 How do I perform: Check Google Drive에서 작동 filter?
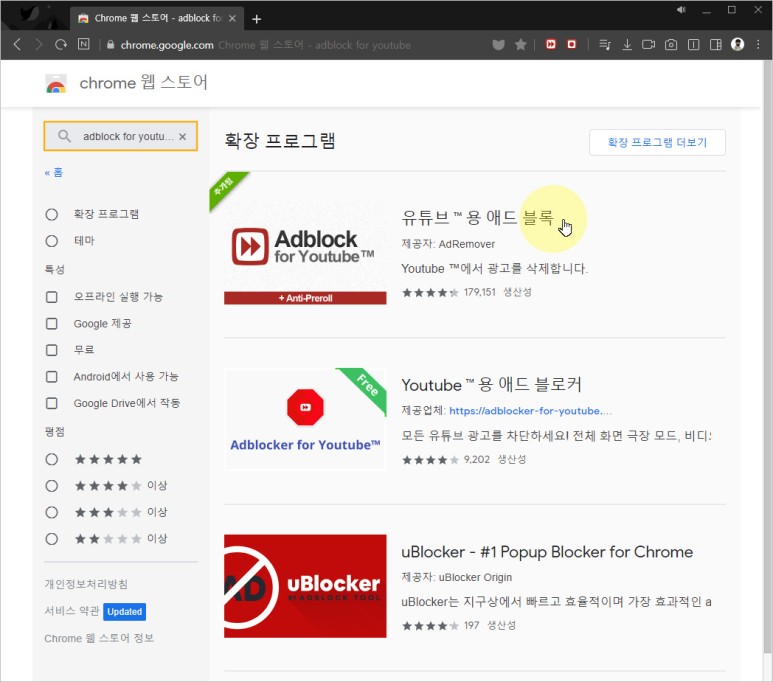(52, 403)
